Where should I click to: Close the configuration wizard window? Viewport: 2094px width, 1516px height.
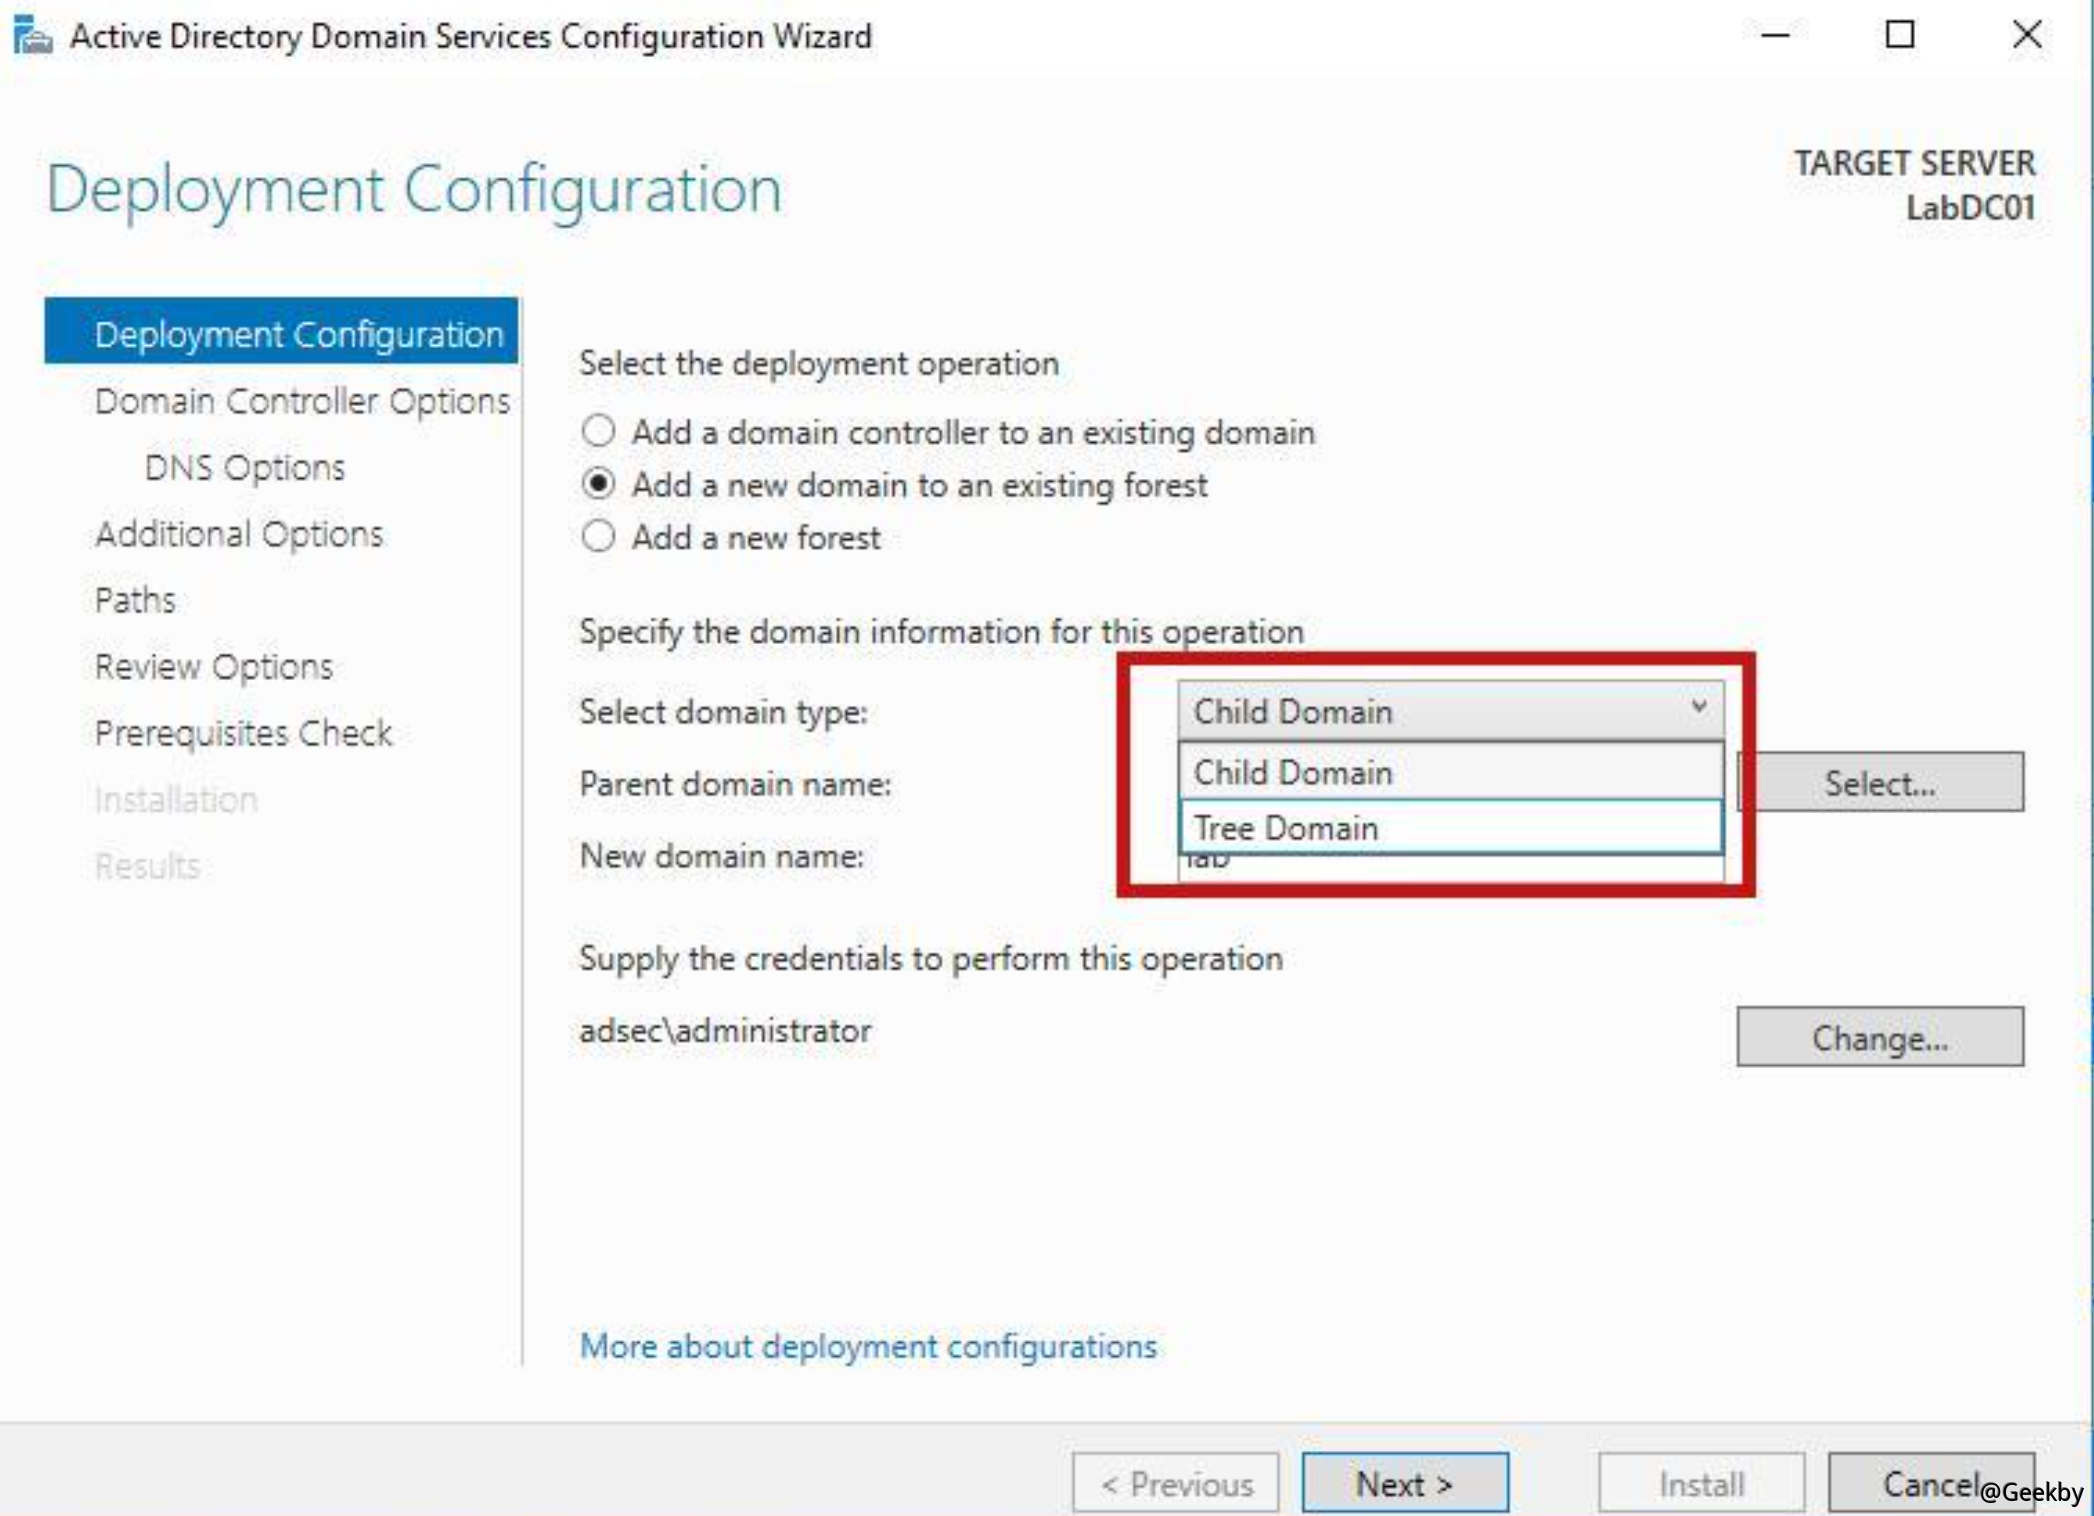click(2026, 36)
